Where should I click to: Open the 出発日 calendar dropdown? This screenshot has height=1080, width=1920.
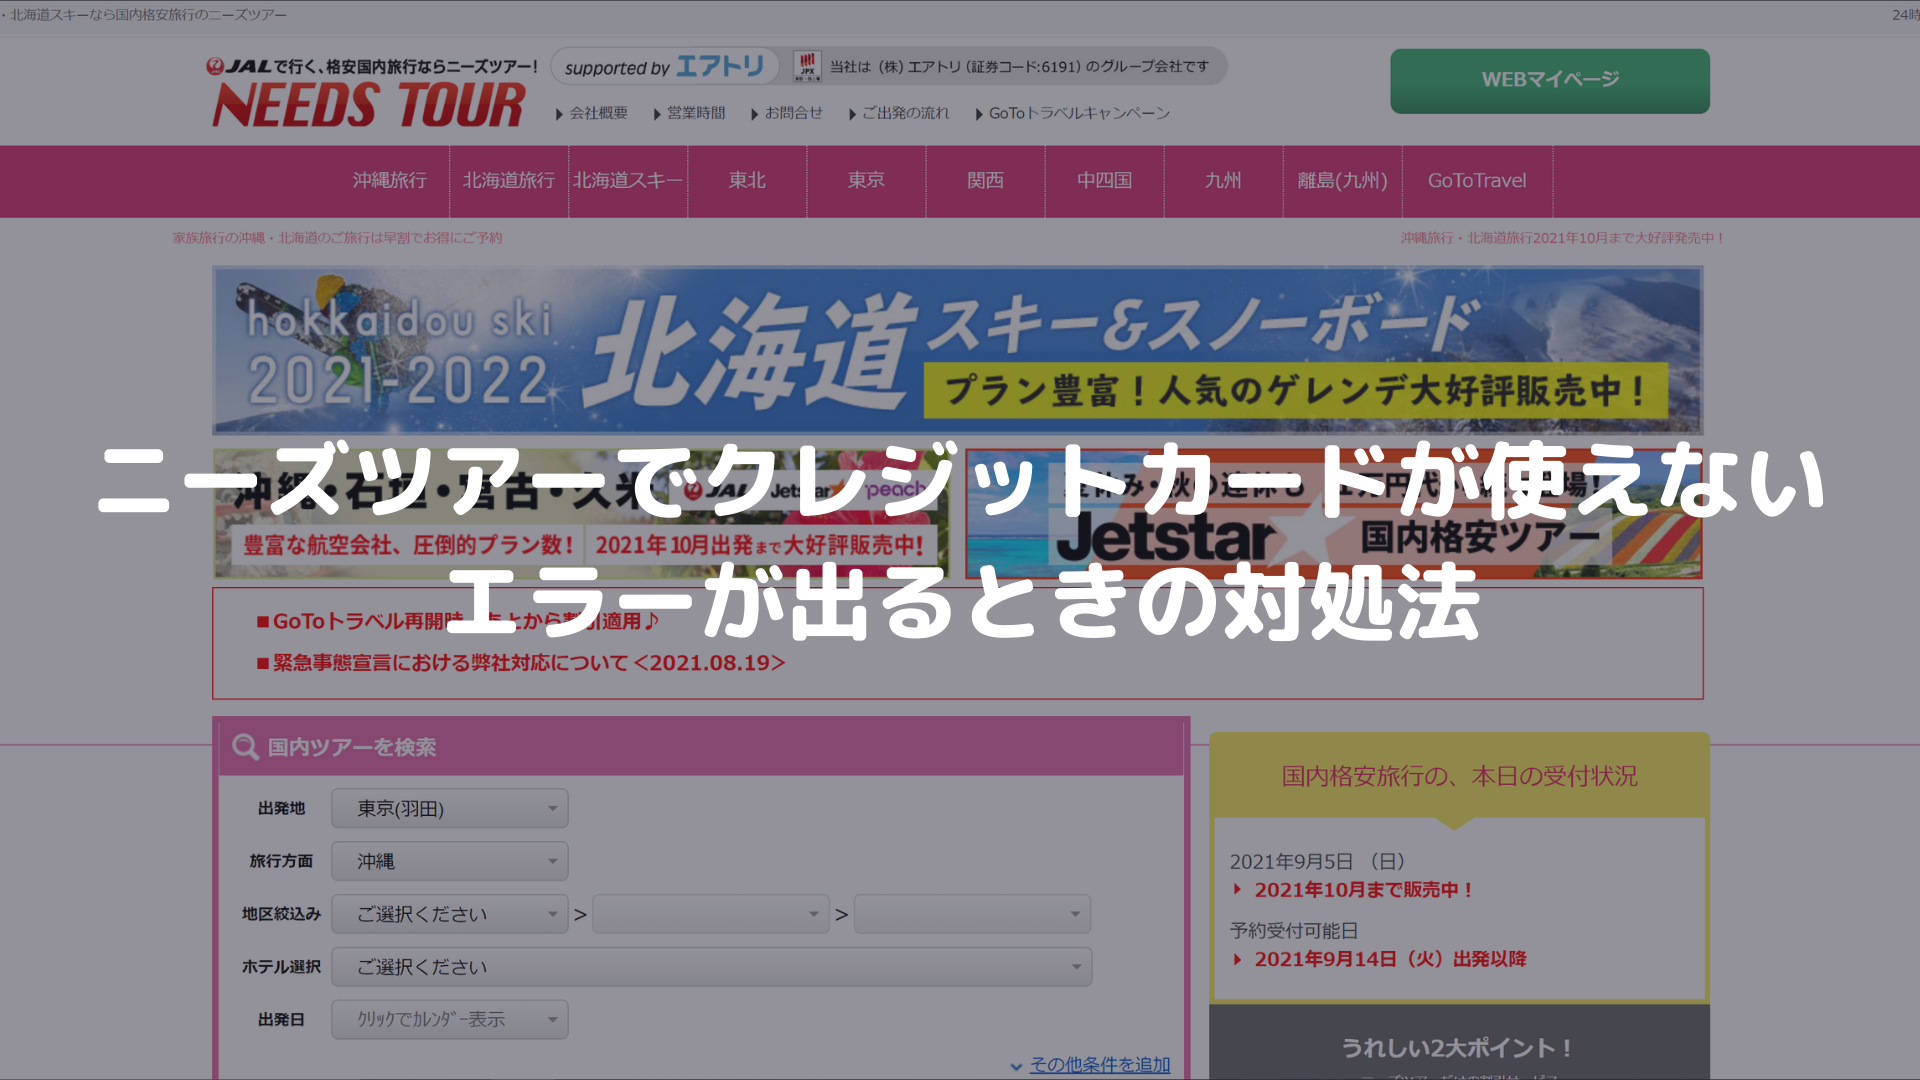(x=450, y=1020)
